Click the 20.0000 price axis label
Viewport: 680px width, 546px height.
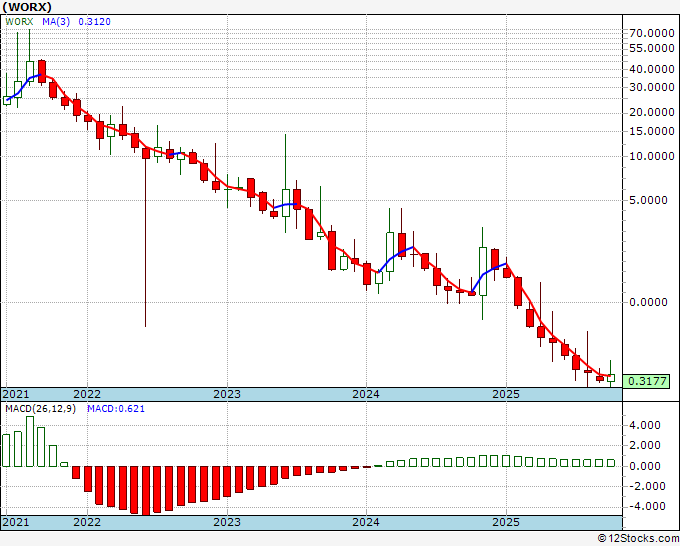point(652,113)
